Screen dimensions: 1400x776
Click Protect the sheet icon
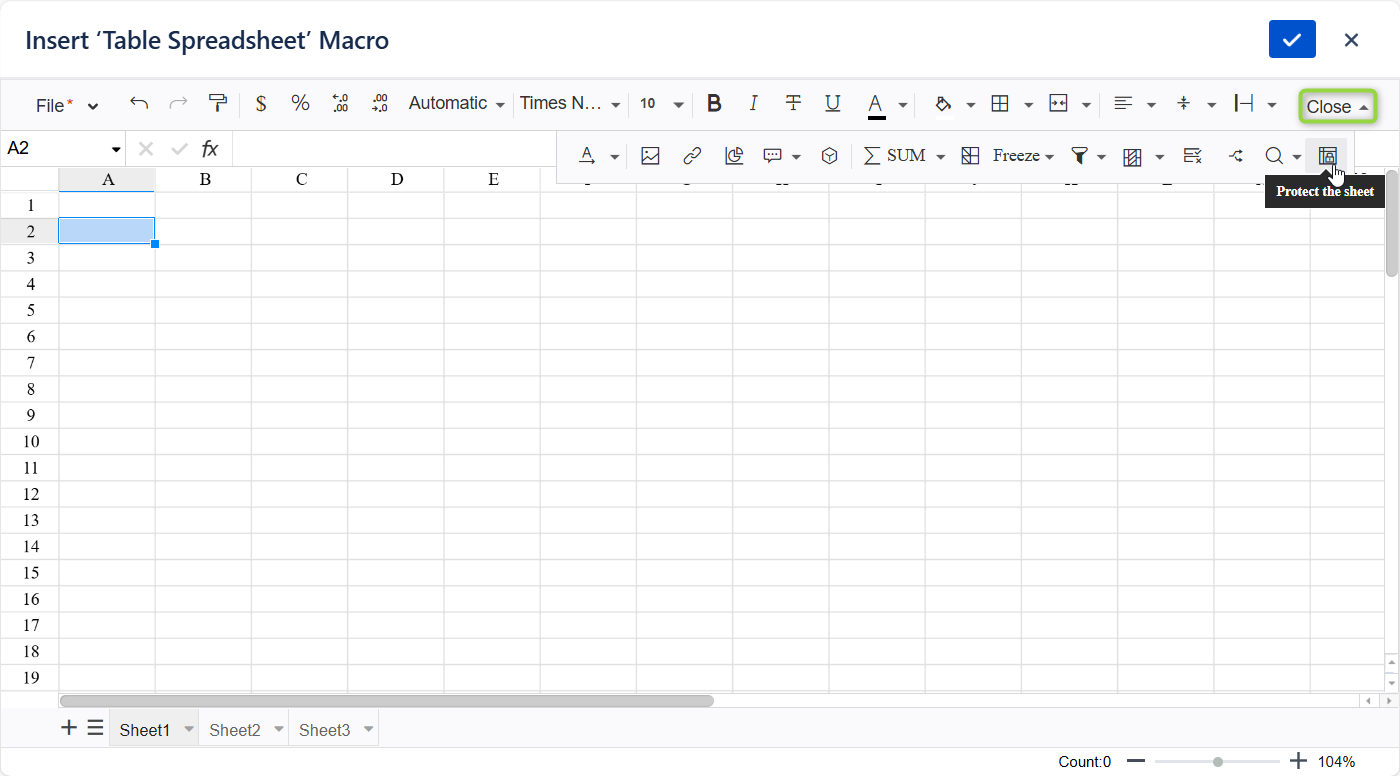pos(1327,156)
